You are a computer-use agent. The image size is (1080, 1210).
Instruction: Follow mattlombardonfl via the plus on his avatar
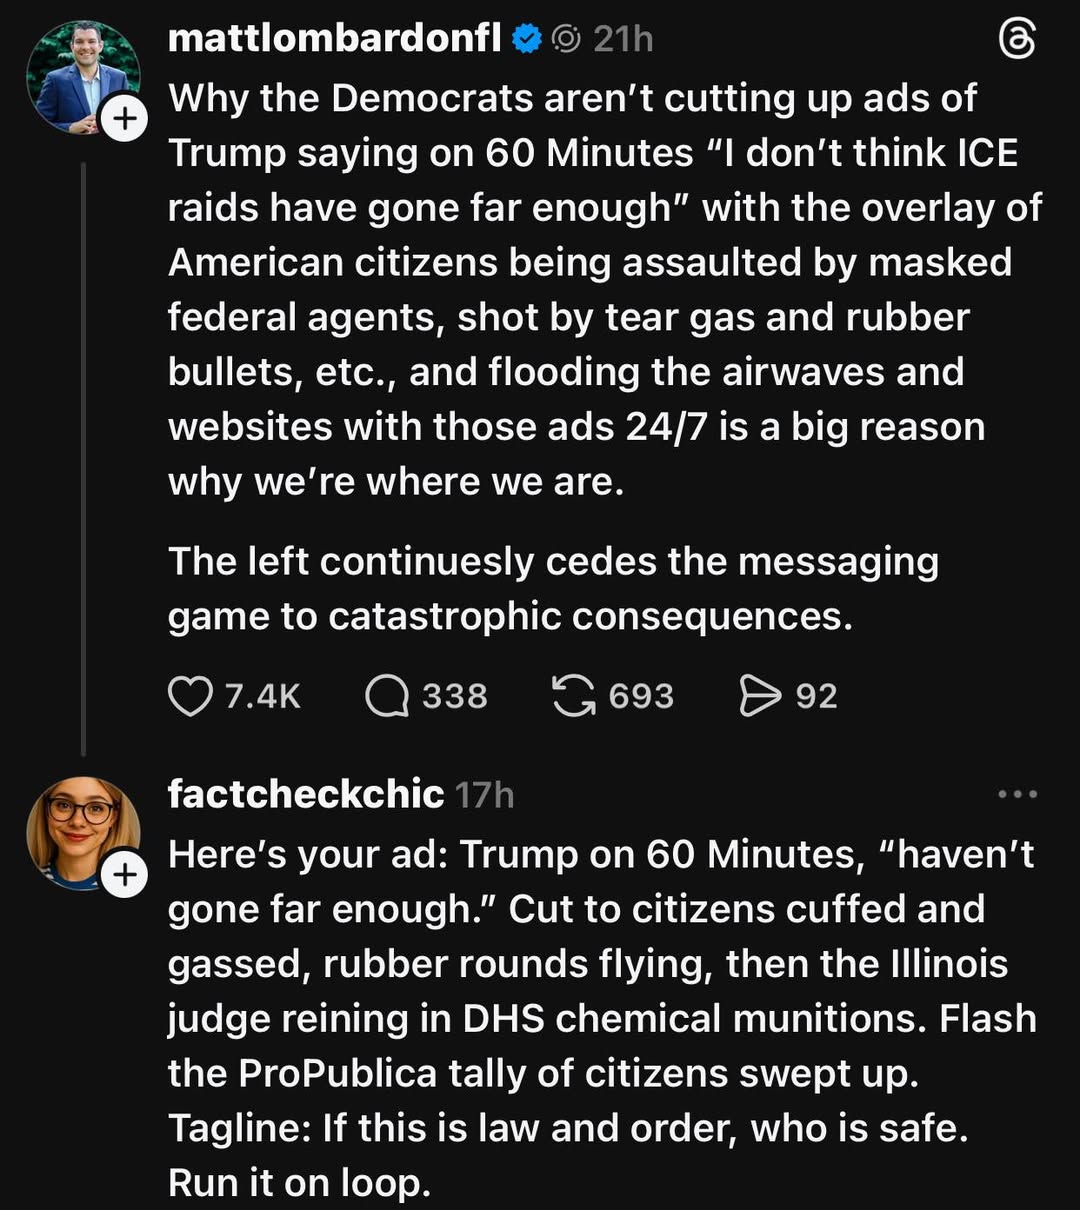point(124,118)
